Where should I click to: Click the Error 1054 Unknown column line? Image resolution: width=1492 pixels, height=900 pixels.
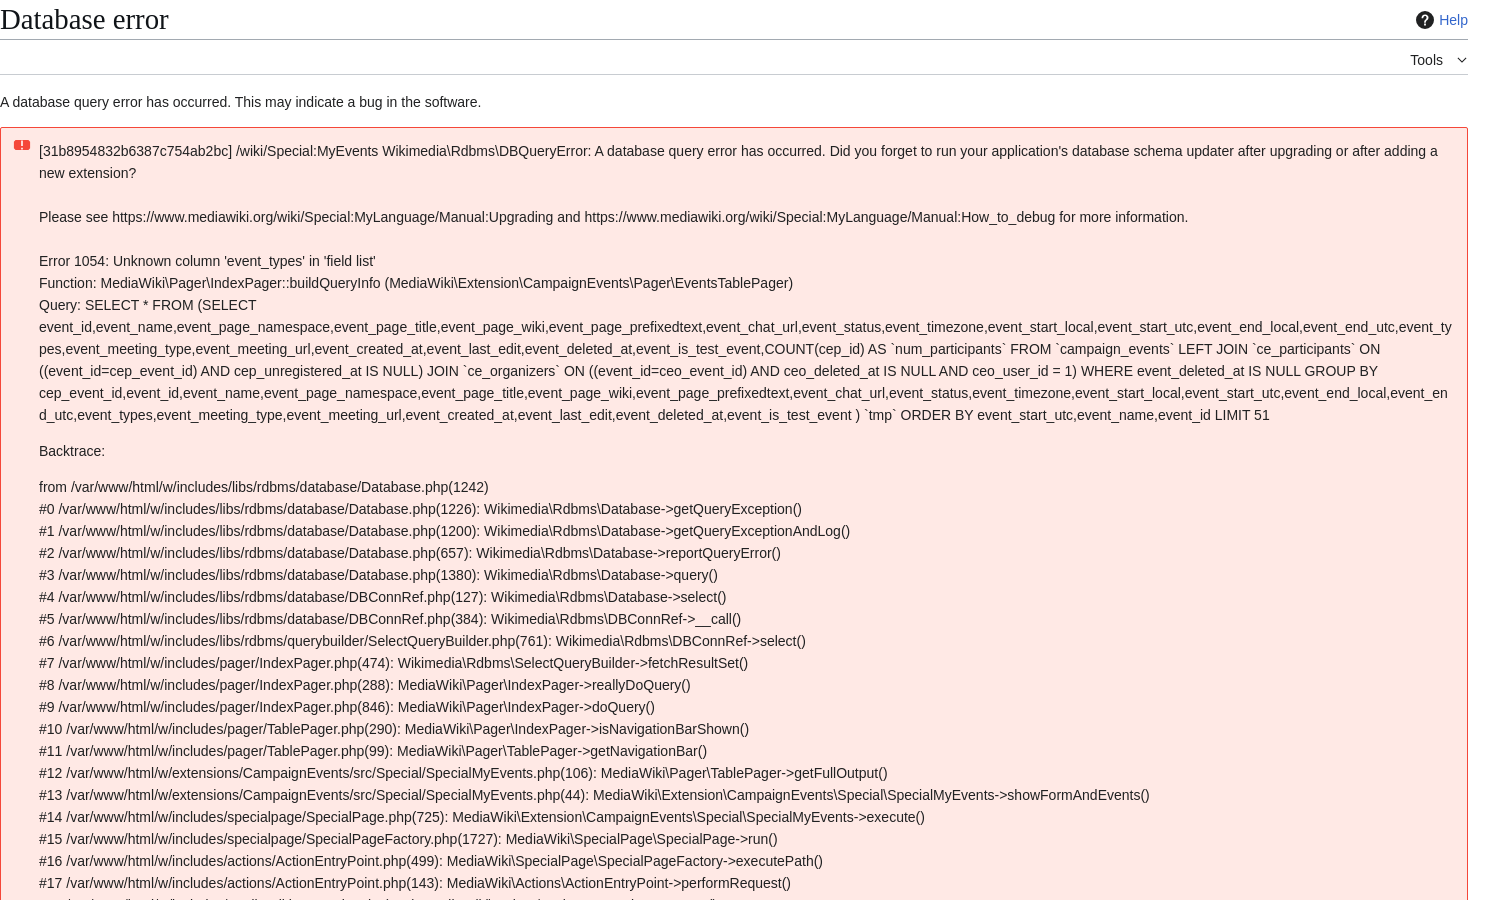tap(207, 261)
